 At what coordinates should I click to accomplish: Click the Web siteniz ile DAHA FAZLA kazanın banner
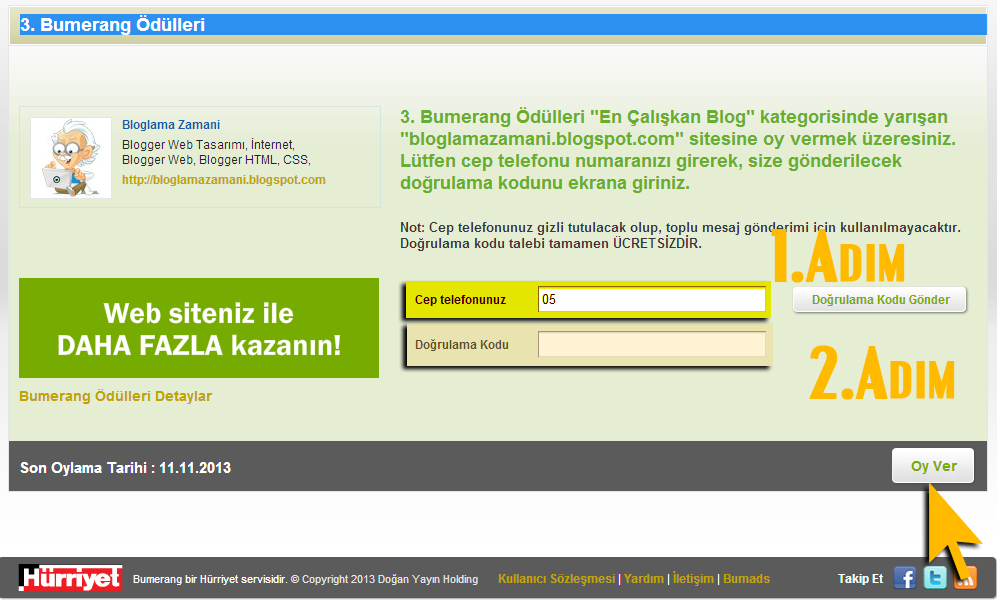tap(199, 328)
